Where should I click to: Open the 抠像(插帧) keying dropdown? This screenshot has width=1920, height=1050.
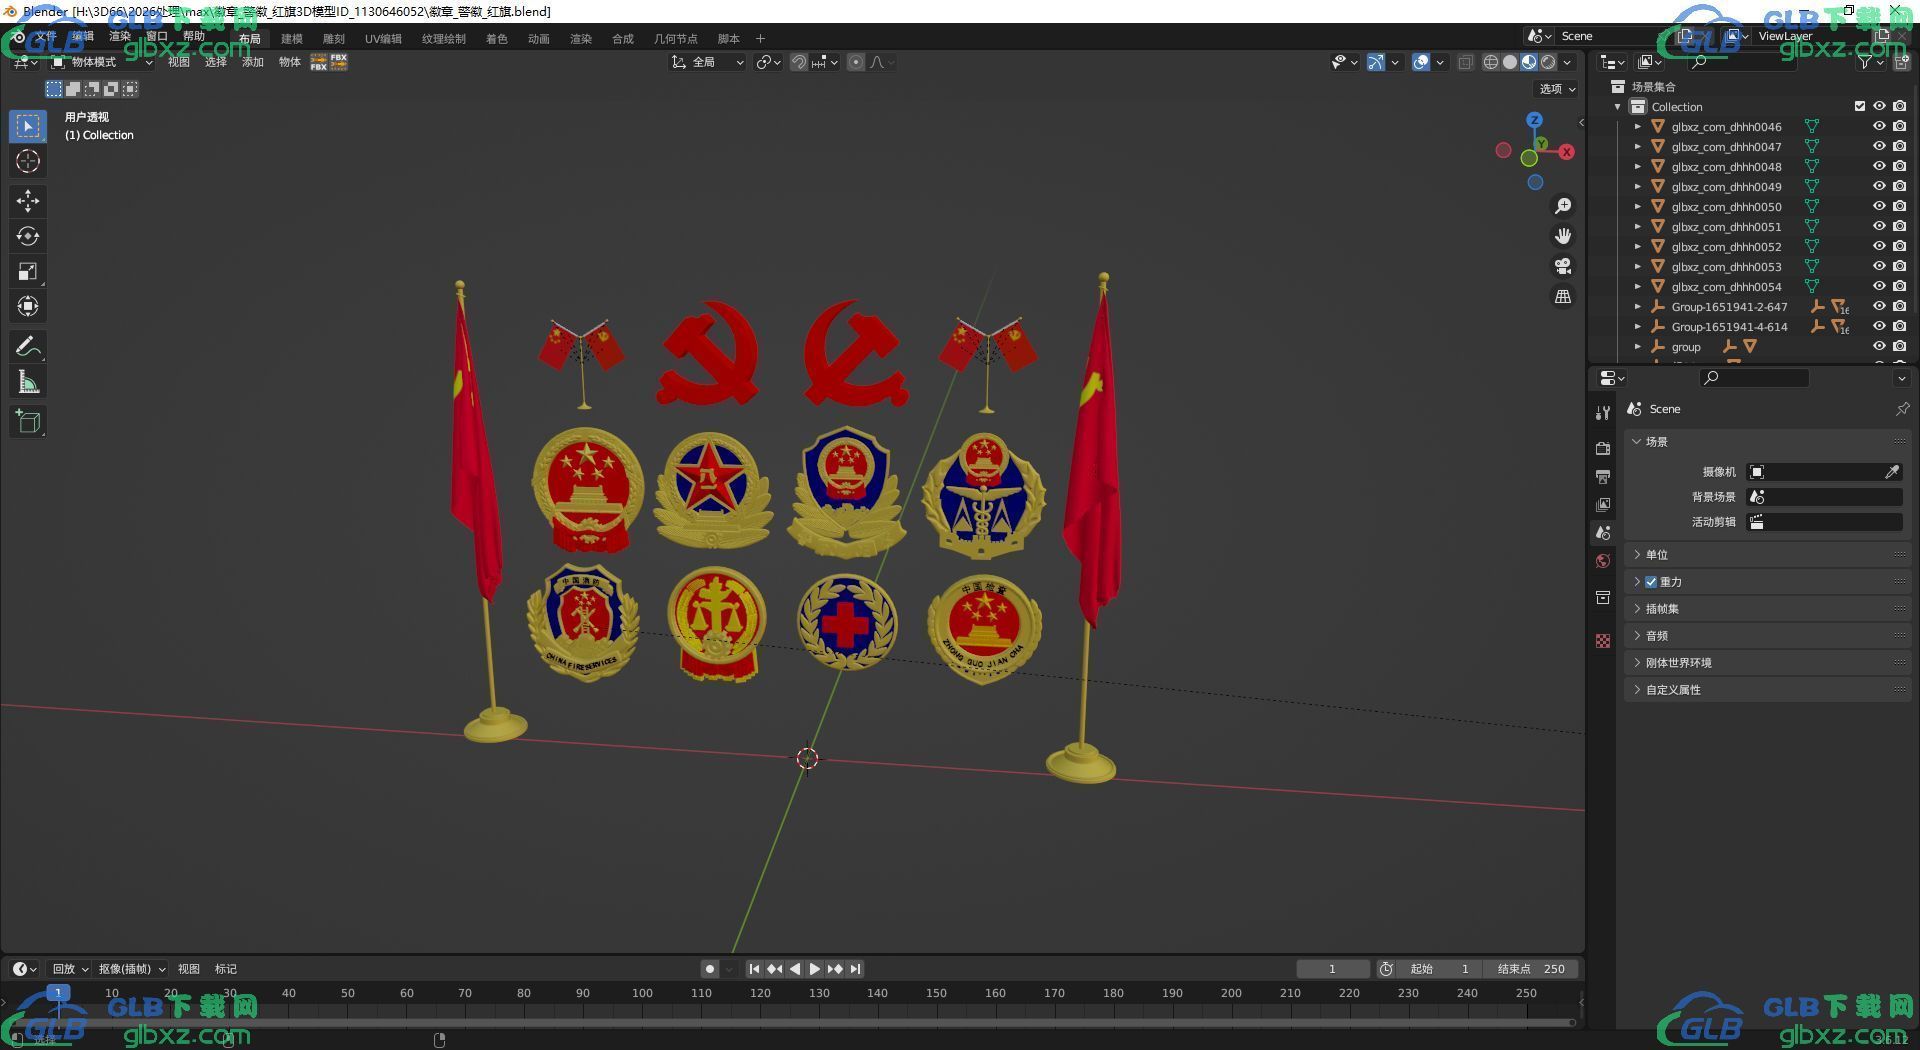[x=132, y=969]
